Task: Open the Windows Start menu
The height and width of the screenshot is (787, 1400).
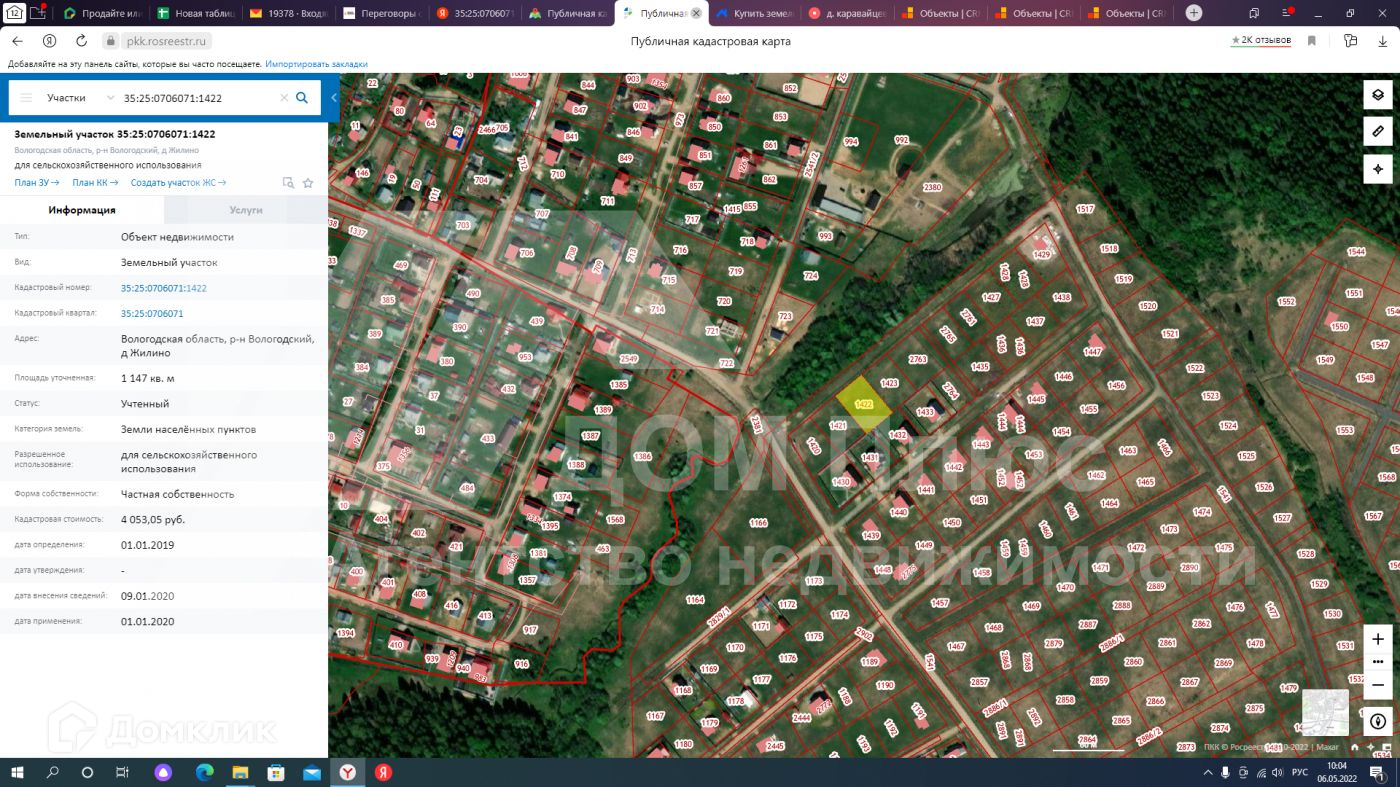Action: pos(17,773)
